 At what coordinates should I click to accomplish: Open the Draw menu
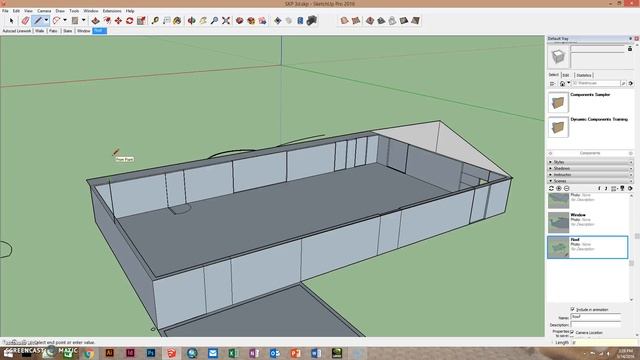pos(60,11)
